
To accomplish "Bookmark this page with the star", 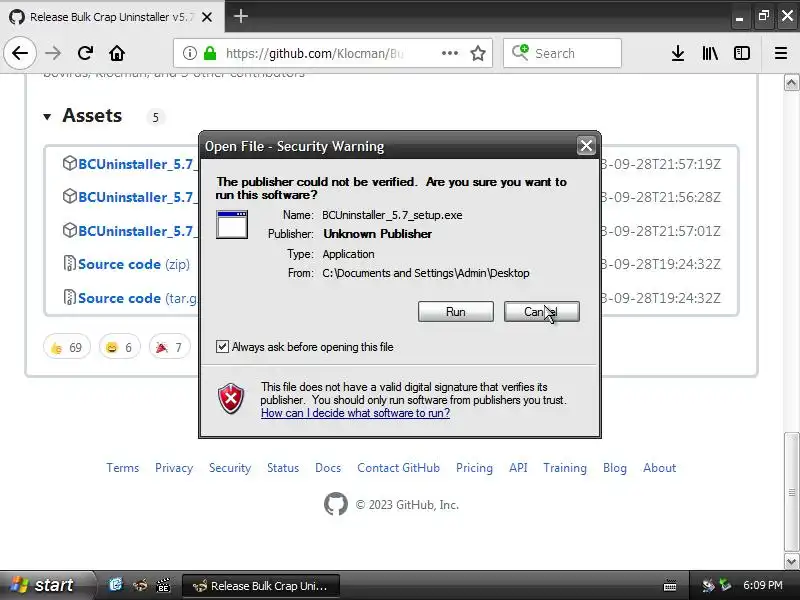I will (478, 53).
